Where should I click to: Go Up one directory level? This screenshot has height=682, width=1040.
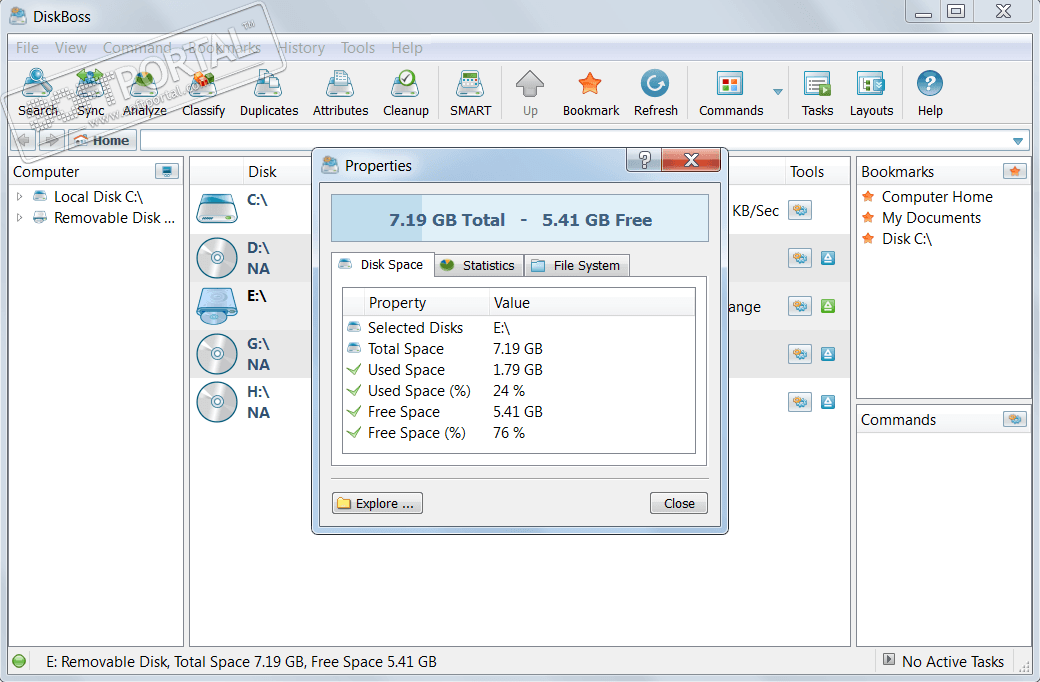530,93
